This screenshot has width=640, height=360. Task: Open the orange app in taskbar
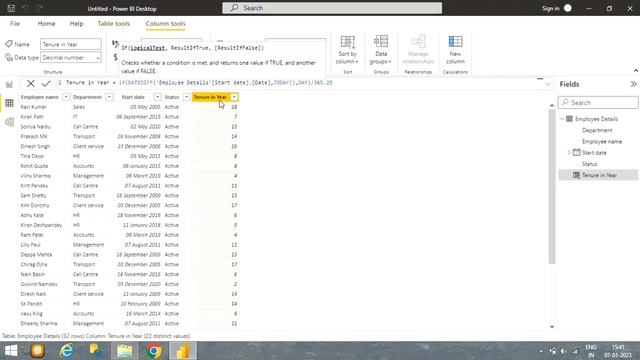pyautogui.click(x=38, y=351)
